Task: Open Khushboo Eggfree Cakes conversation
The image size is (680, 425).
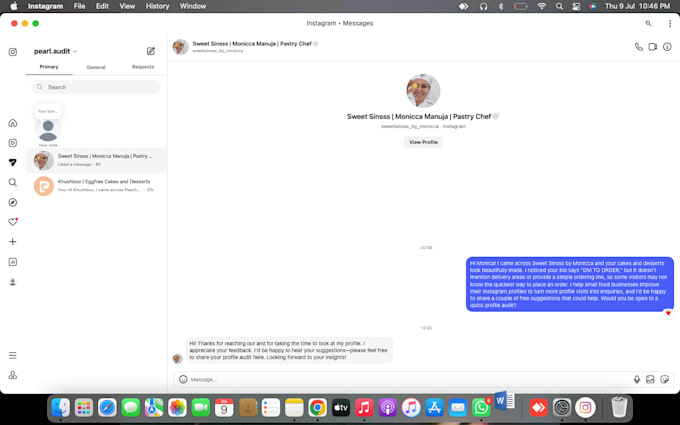Action: (96, 186)
